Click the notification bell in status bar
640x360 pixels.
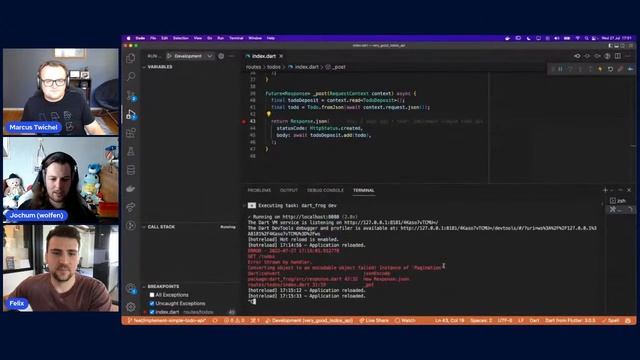click(628, 320)
